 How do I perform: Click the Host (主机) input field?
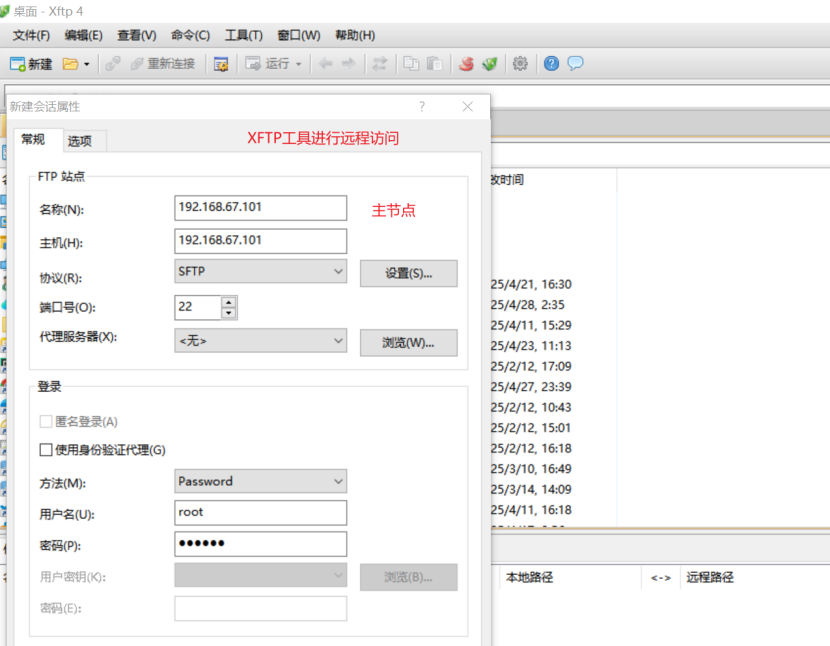(260, 241)
